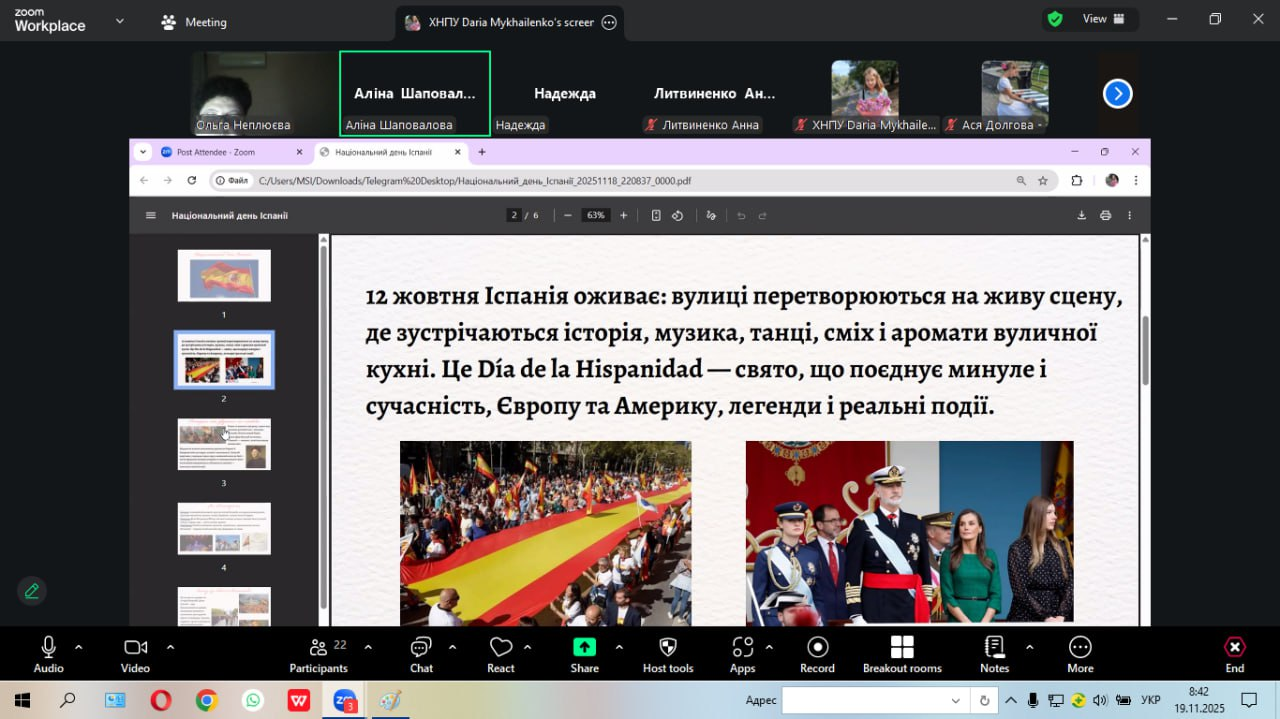Select Аліна Шаповалова's video tile
The width and height of the screenshot is (1280, 719).
pyautogui.click(x=415, y=93)
